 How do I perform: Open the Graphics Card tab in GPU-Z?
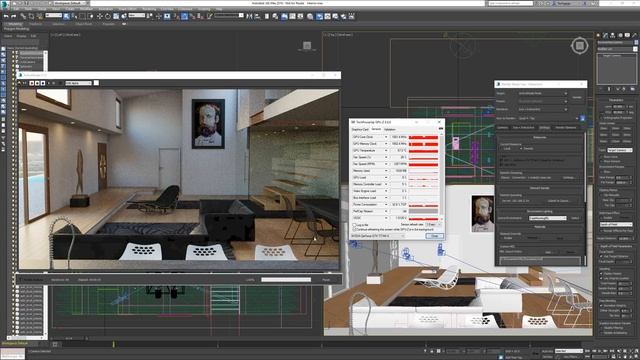pos(360,129)
